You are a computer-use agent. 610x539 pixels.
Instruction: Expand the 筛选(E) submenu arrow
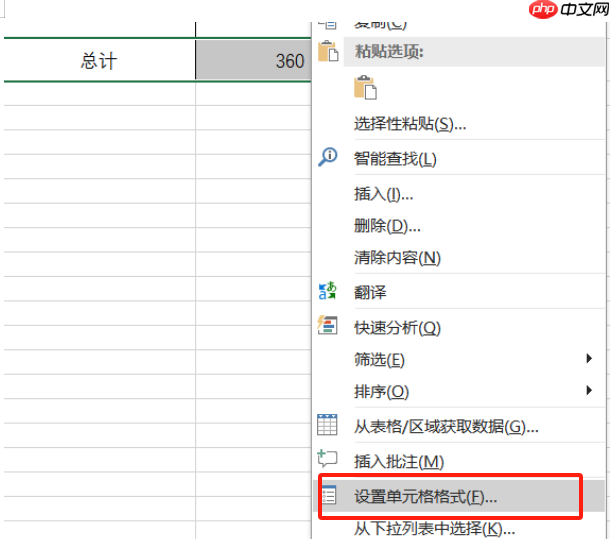[589, 358]
